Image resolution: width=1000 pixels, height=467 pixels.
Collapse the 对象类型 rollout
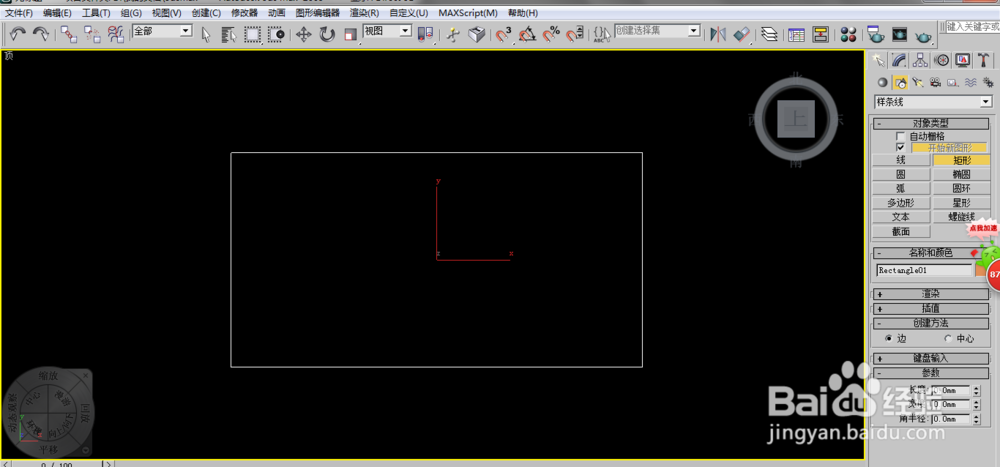(930, 124)
